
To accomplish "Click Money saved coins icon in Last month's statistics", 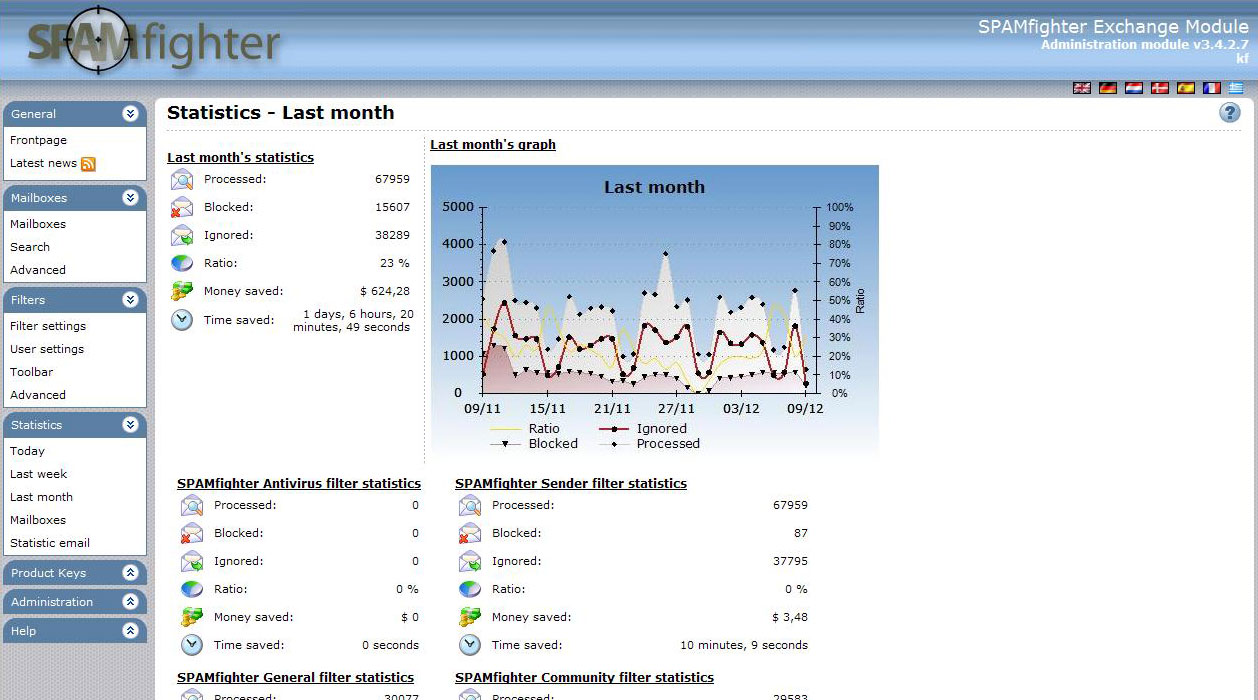I will click(x=181, y=292).
